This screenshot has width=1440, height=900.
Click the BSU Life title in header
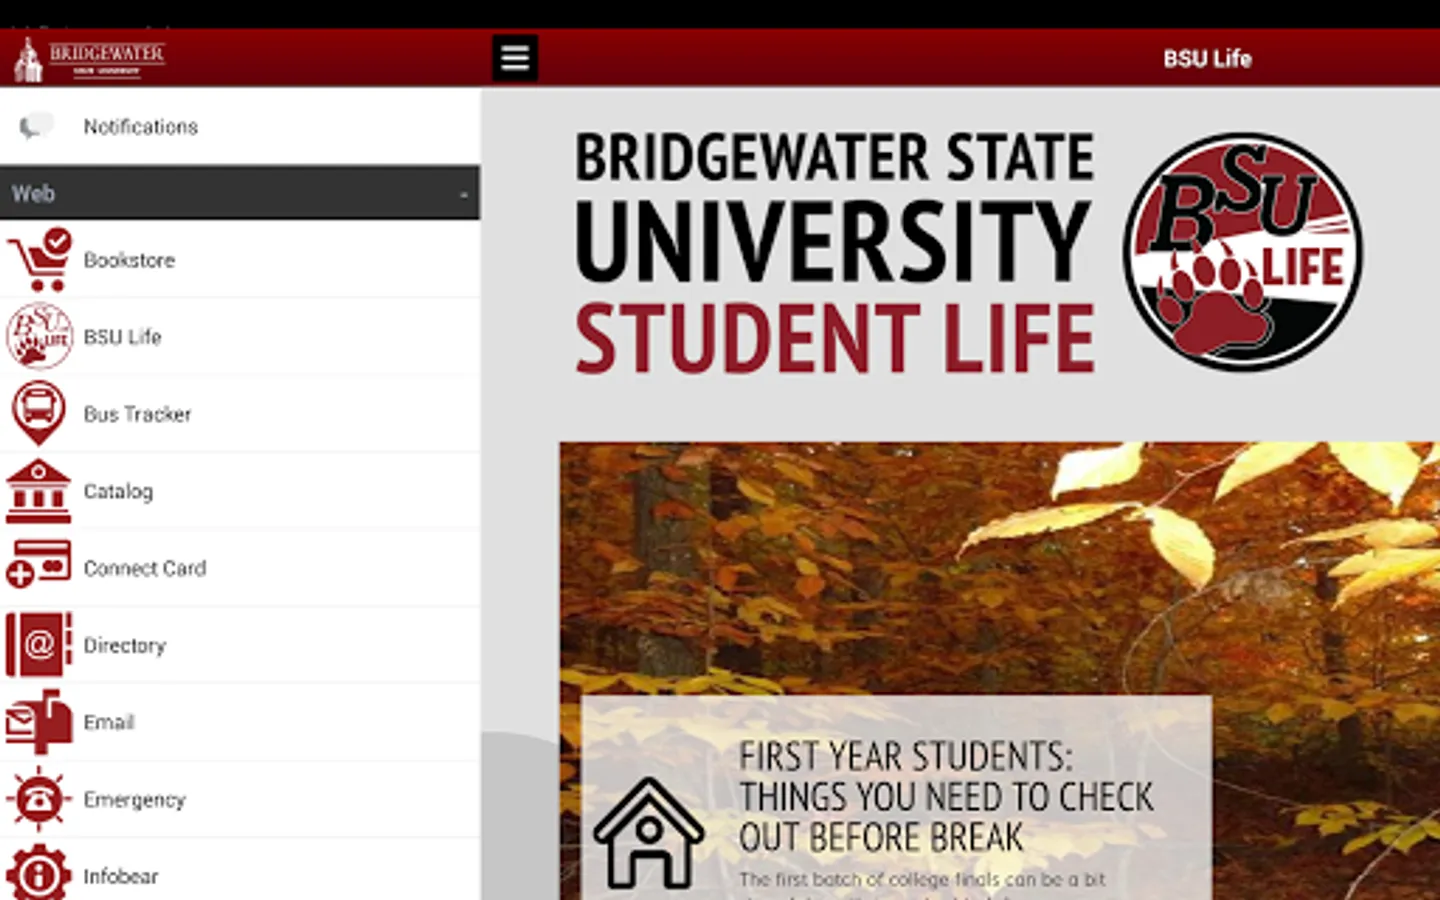pyautogui.click(x=1207, y=59)
